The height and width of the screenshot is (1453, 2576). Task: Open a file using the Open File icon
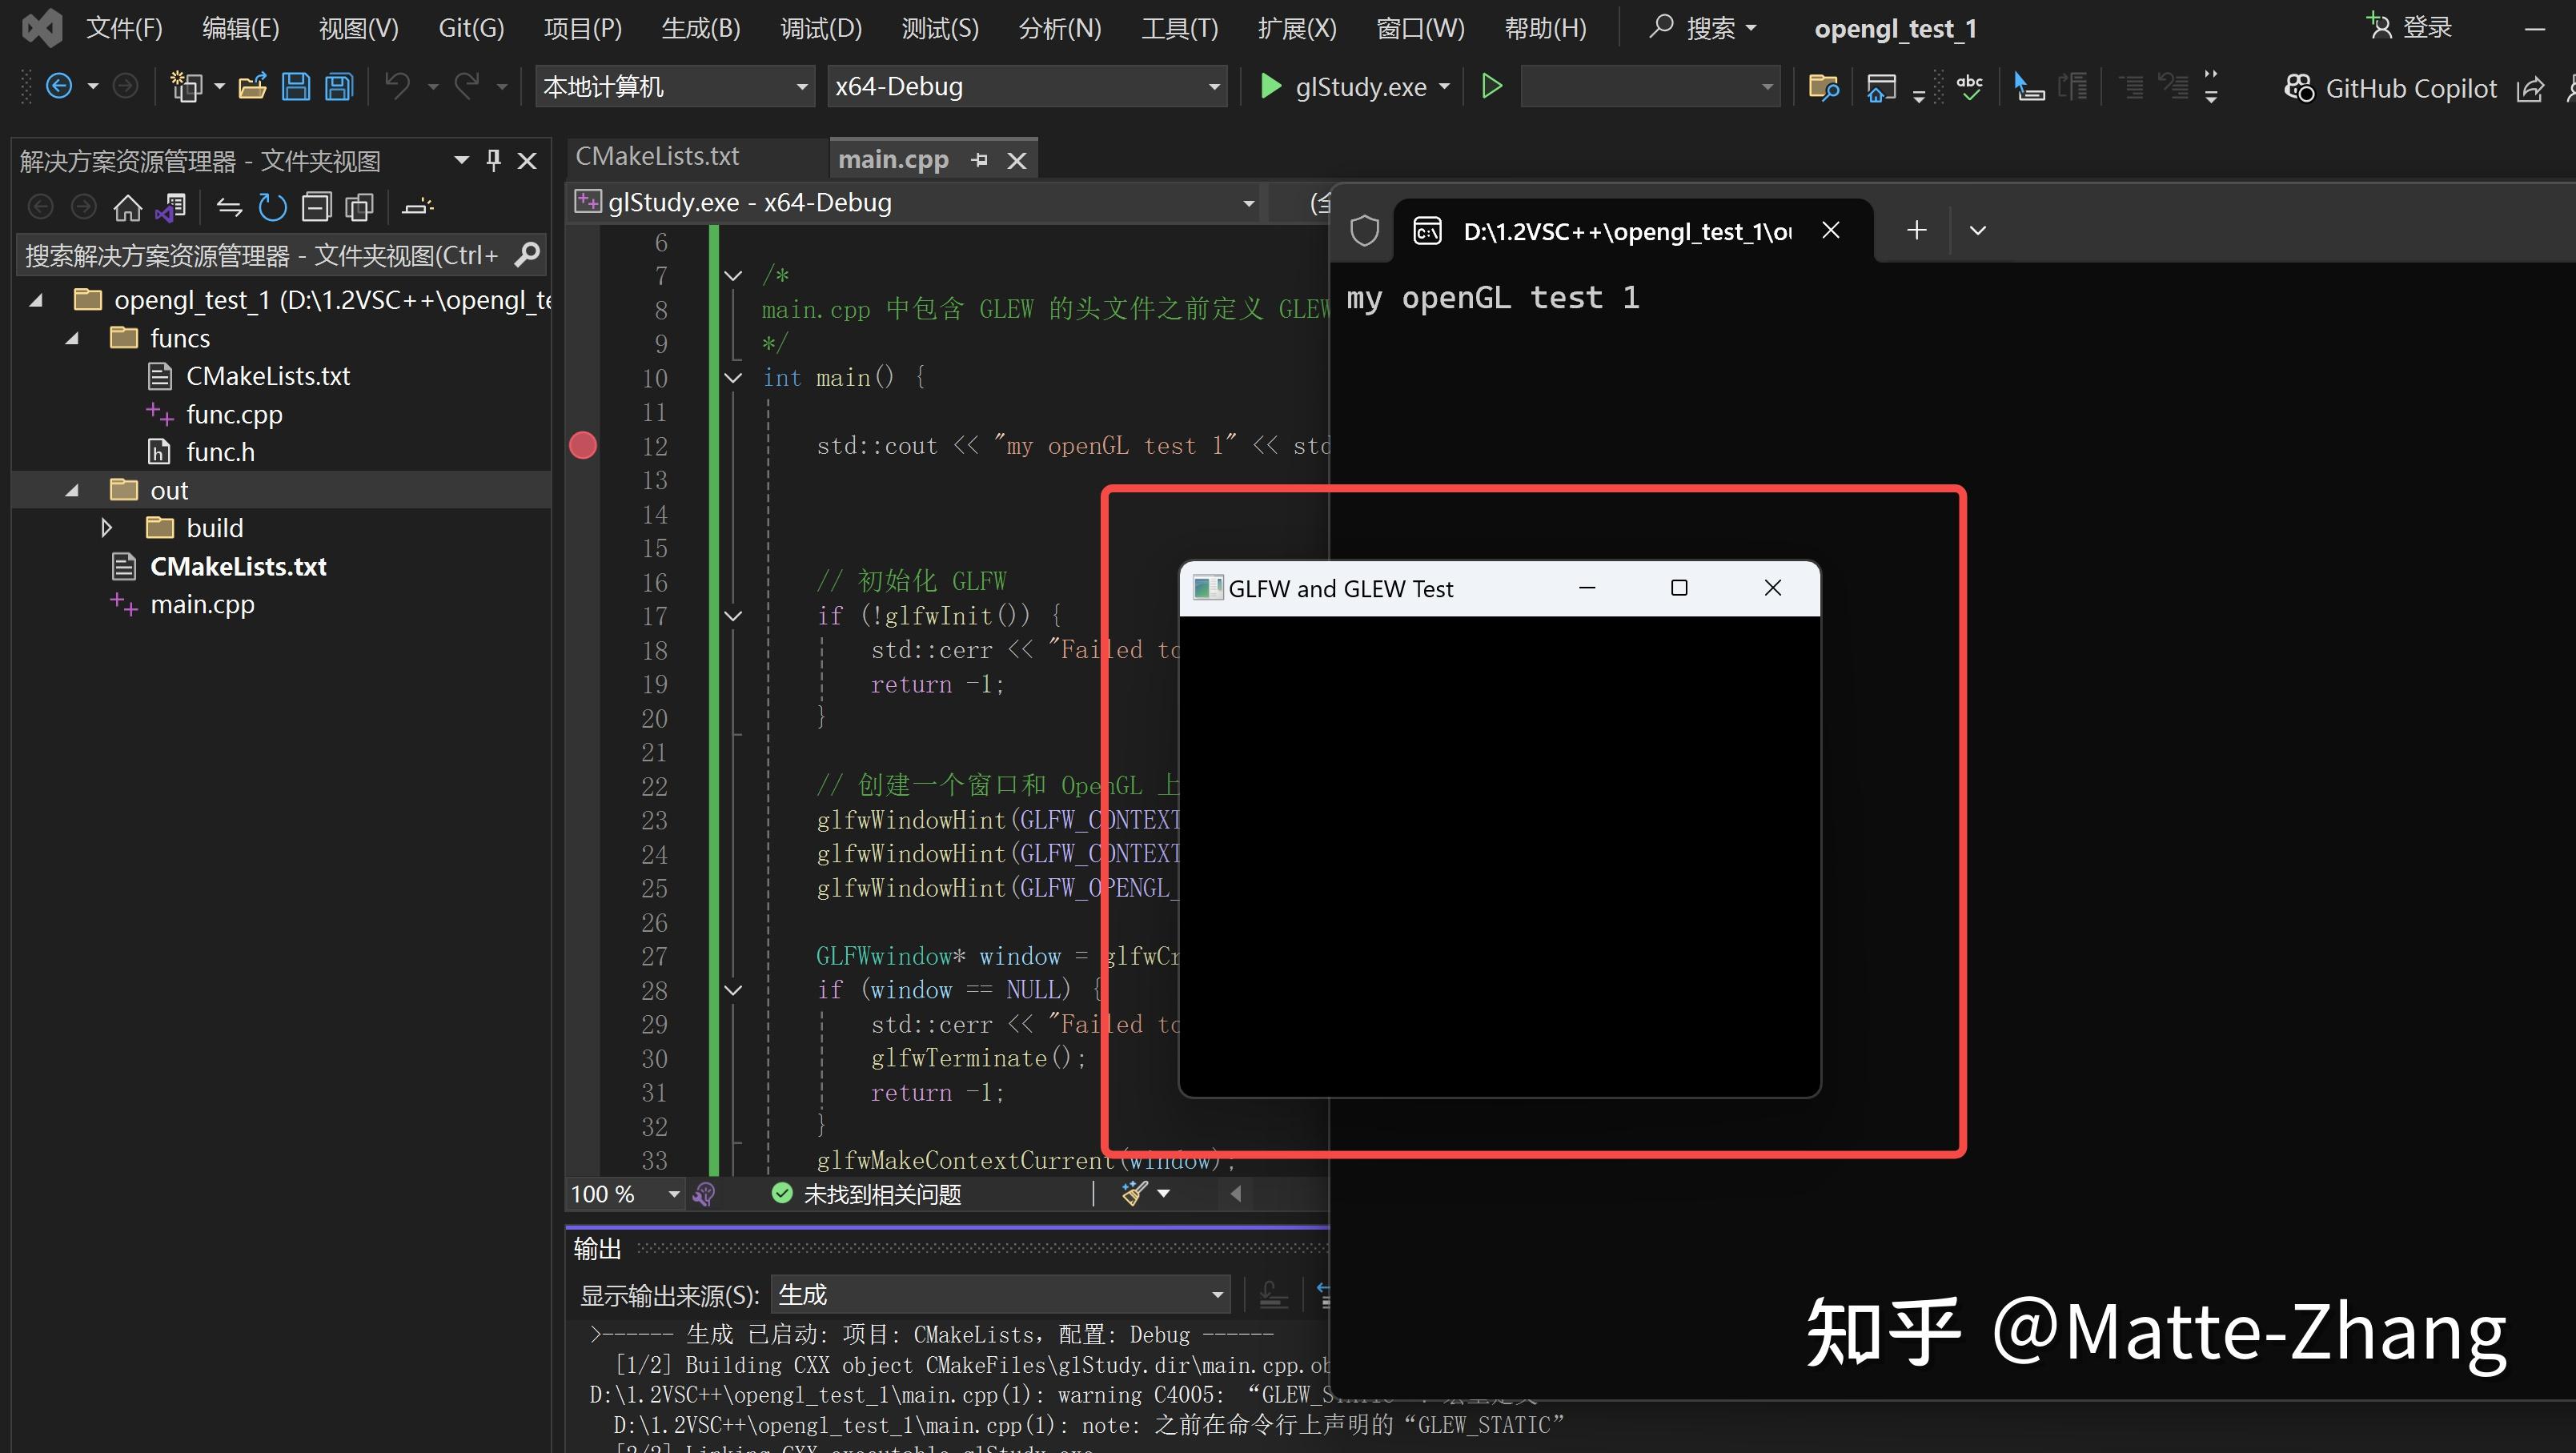pos(253,86)
